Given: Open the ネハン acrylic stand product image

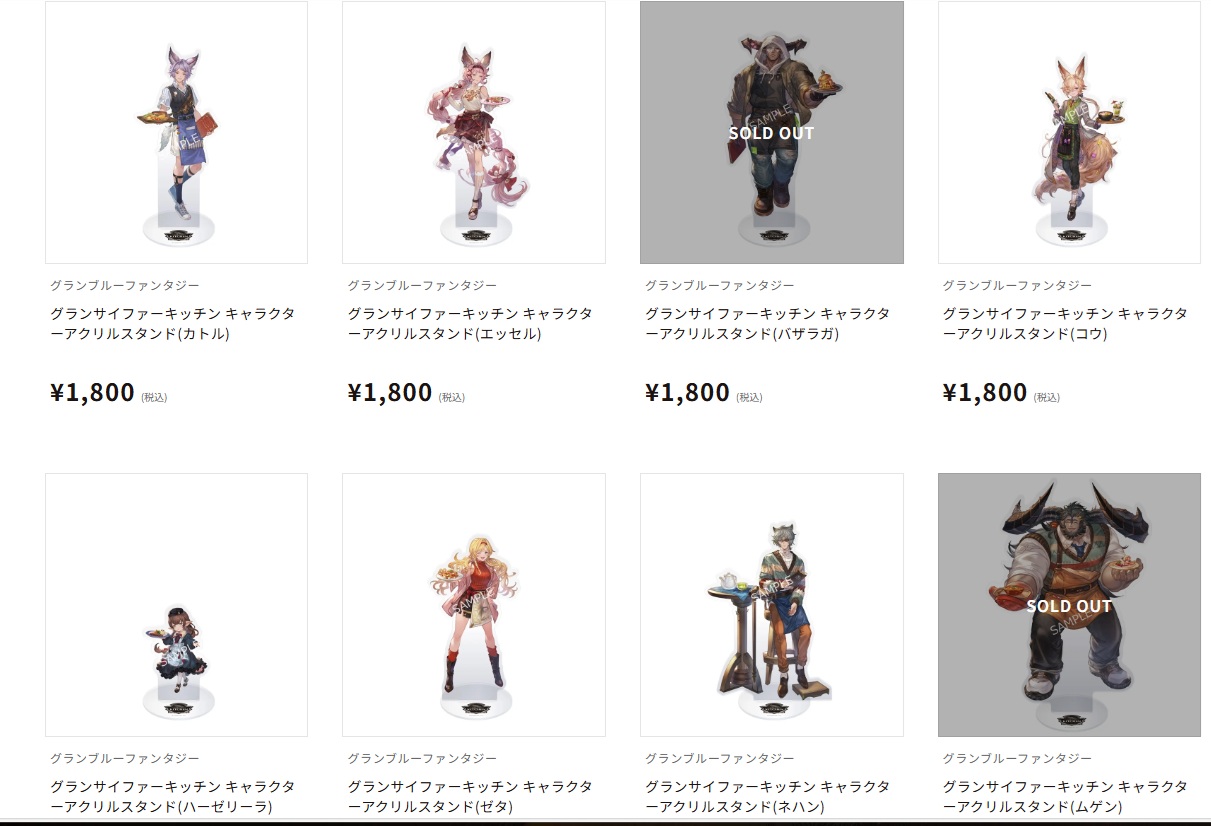Looking at the screenshot, I should pyautogui.click(x=772, y=605).
